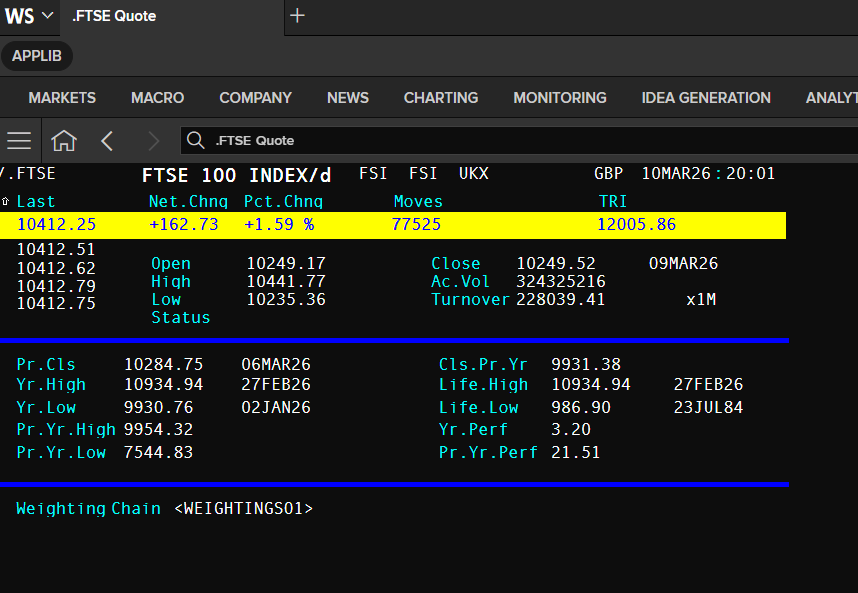
Task: Click the UKX code
Action: coord(473,173)
